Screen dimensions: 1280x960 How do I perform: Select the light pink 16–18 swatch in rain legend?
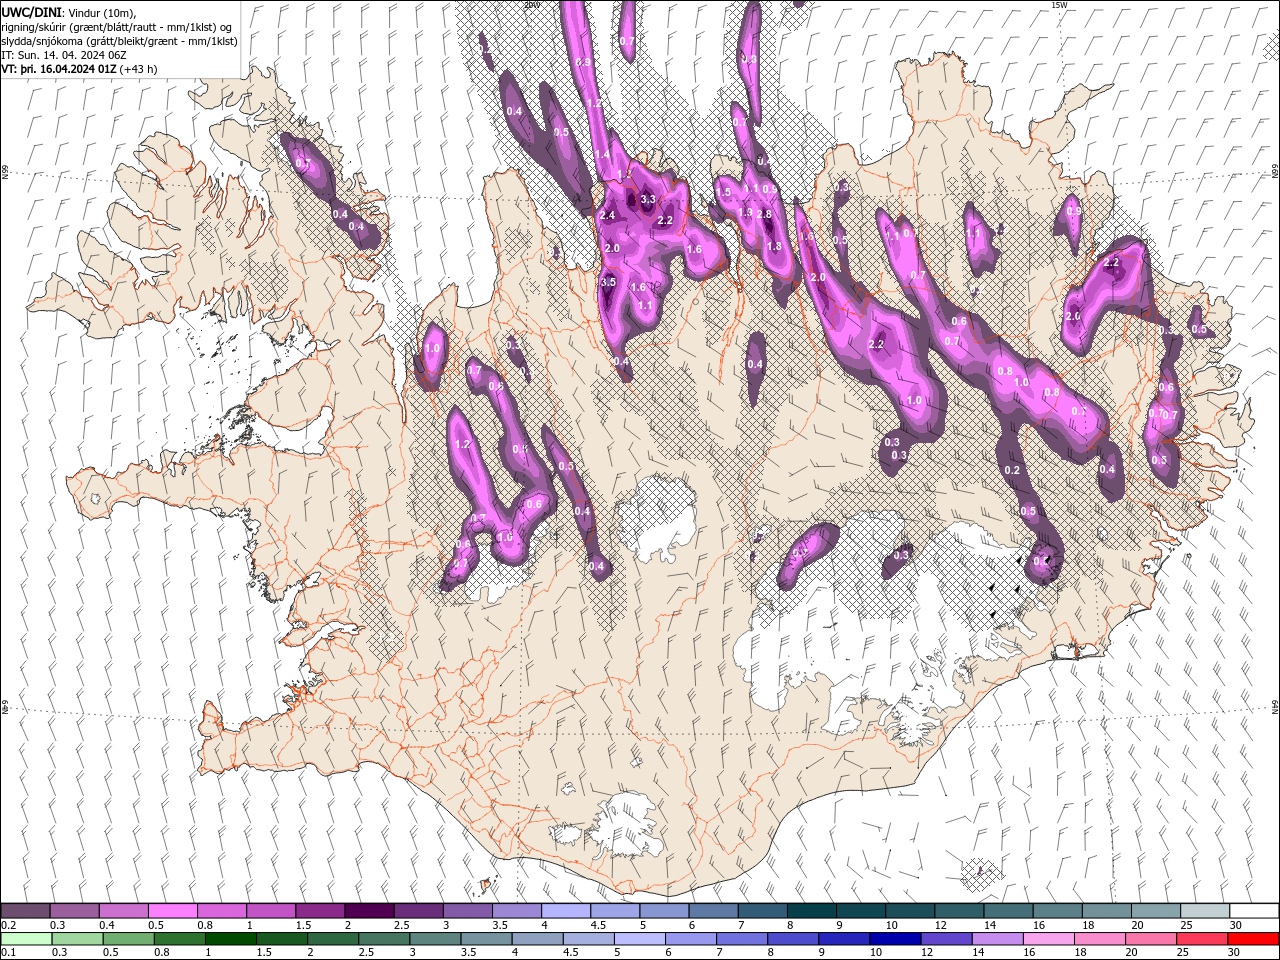(1048, 939)
